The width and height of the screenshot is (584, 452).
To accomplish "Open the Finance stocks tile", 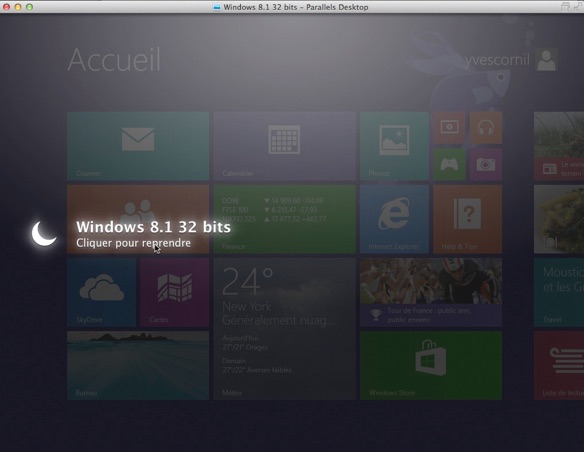I will coord(285,219).
